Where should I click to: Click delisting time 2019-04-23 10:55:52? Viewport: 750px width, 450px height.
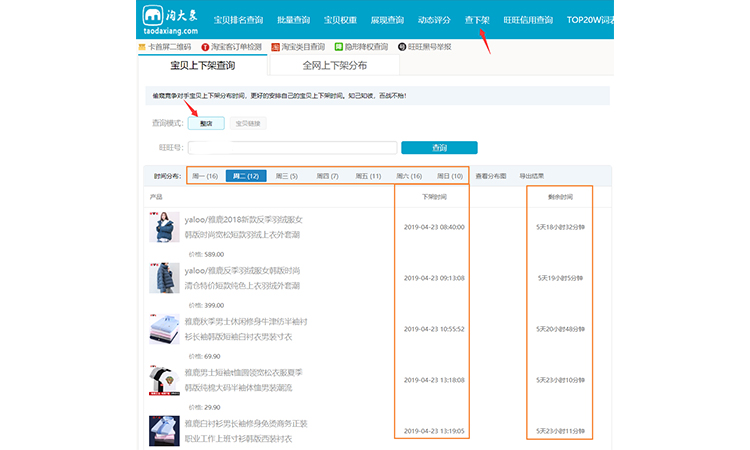pyautogui.click(x=434, y=329)
